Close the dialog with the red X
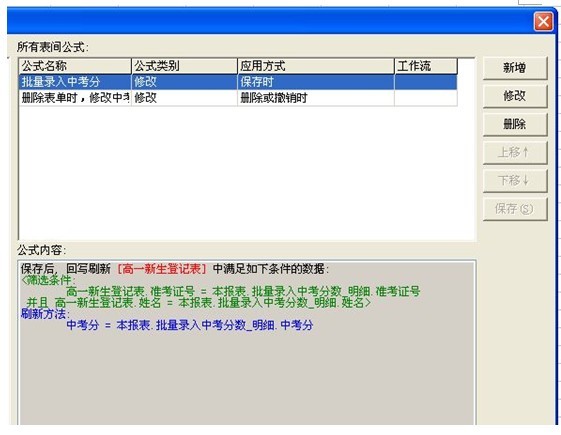This screenshot has width=561, height=435. click(x=543, y=22)
